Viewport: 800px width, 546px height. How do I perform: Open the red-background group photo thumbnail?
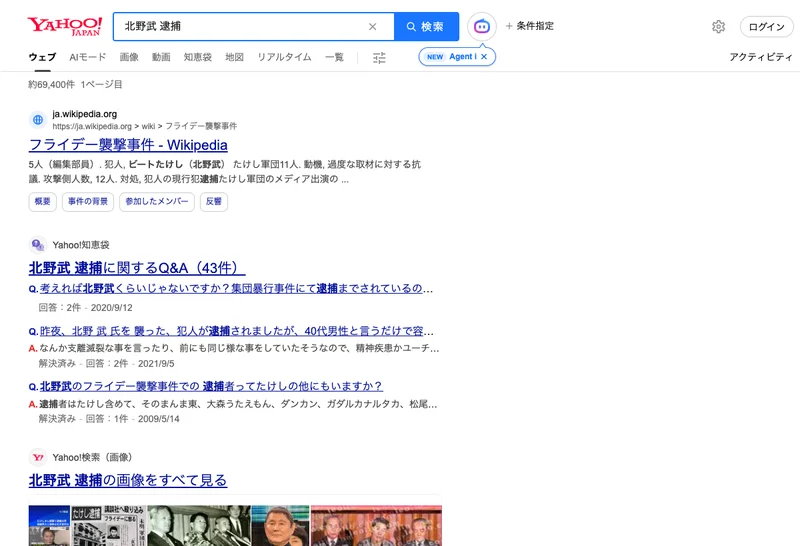coord(377,526)
